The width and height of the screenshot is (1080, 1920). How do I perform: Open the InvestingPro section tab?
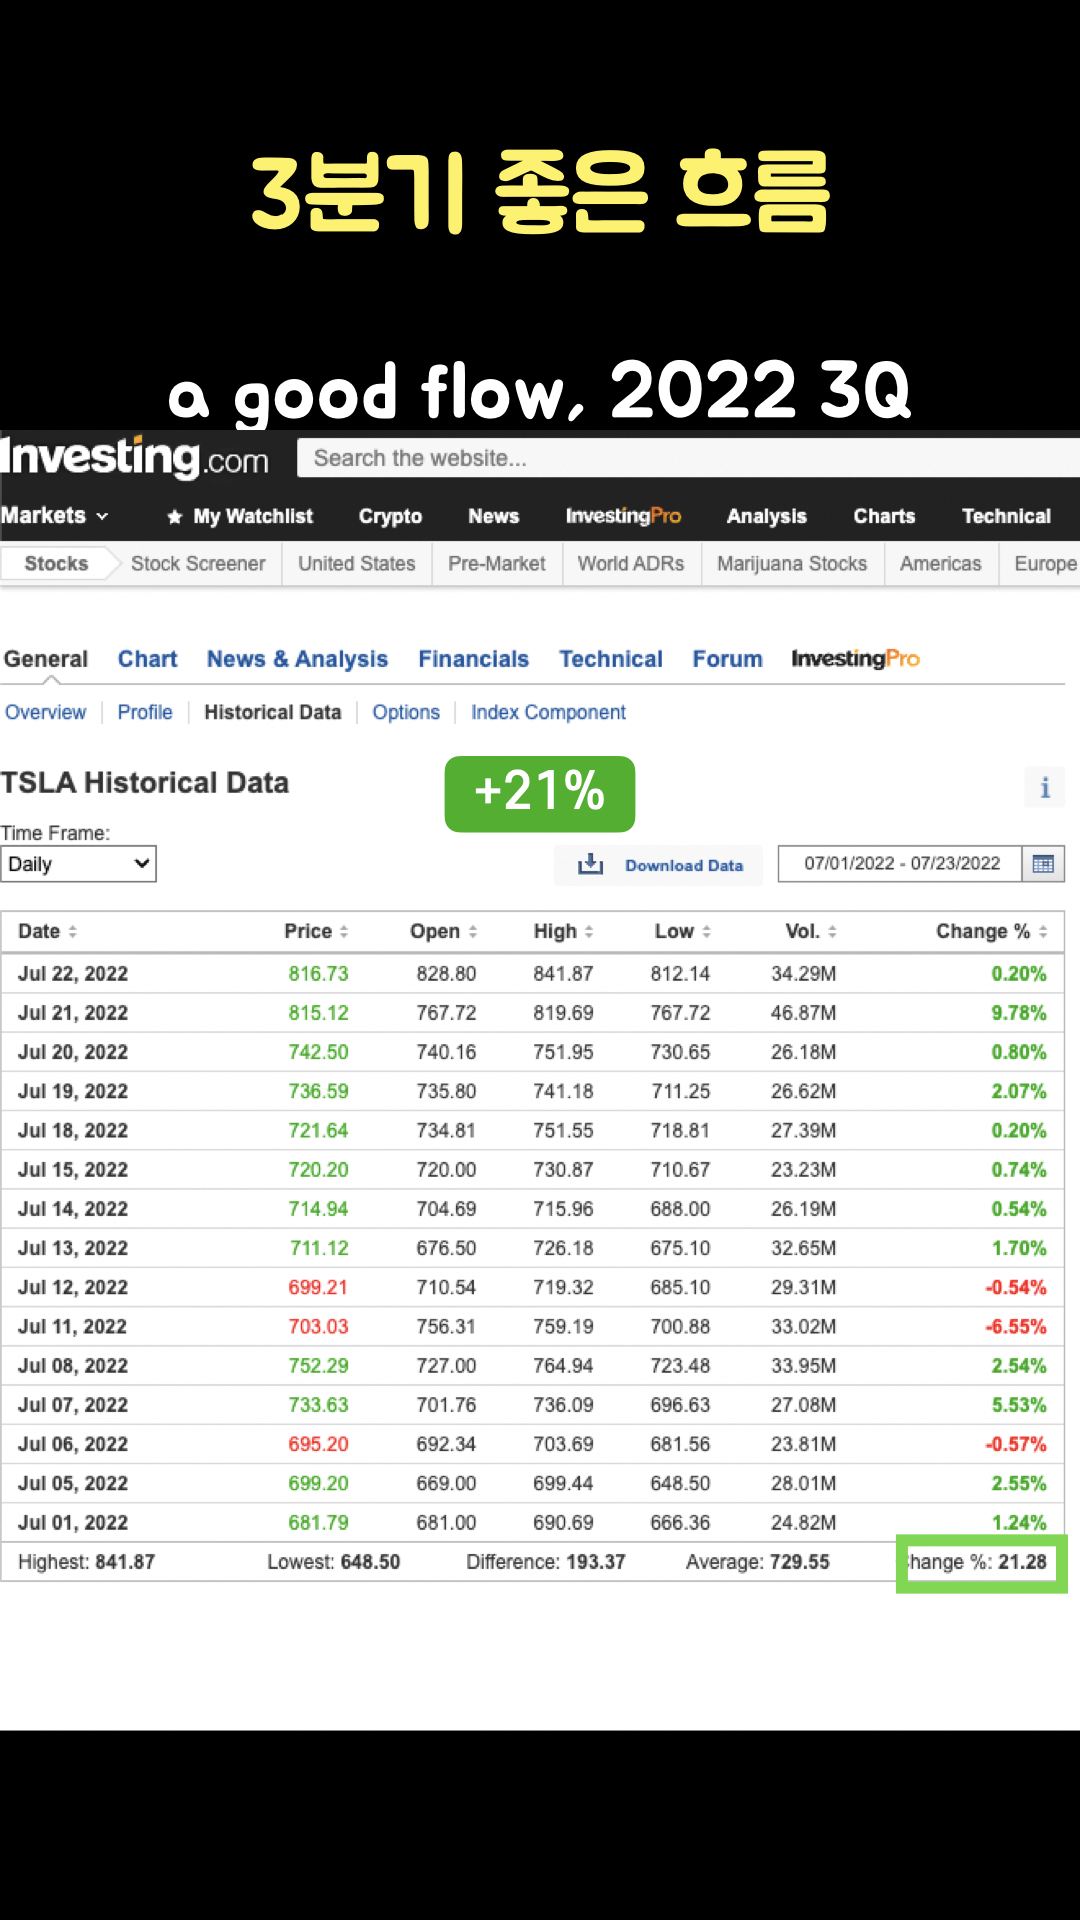(855, 659)
